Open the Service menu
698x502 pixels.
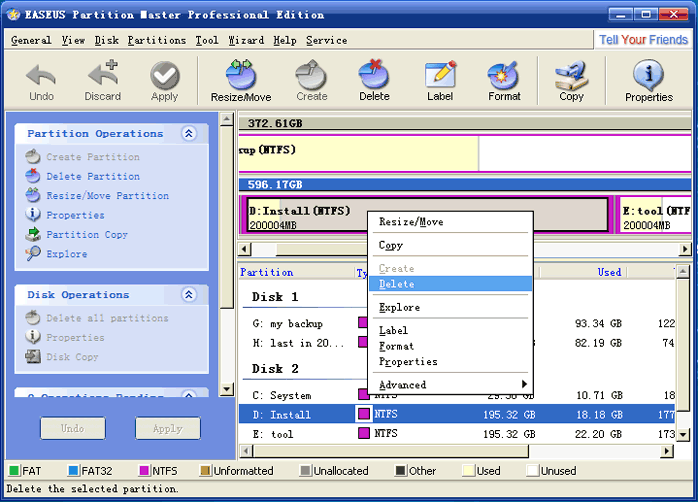[326, 40]
